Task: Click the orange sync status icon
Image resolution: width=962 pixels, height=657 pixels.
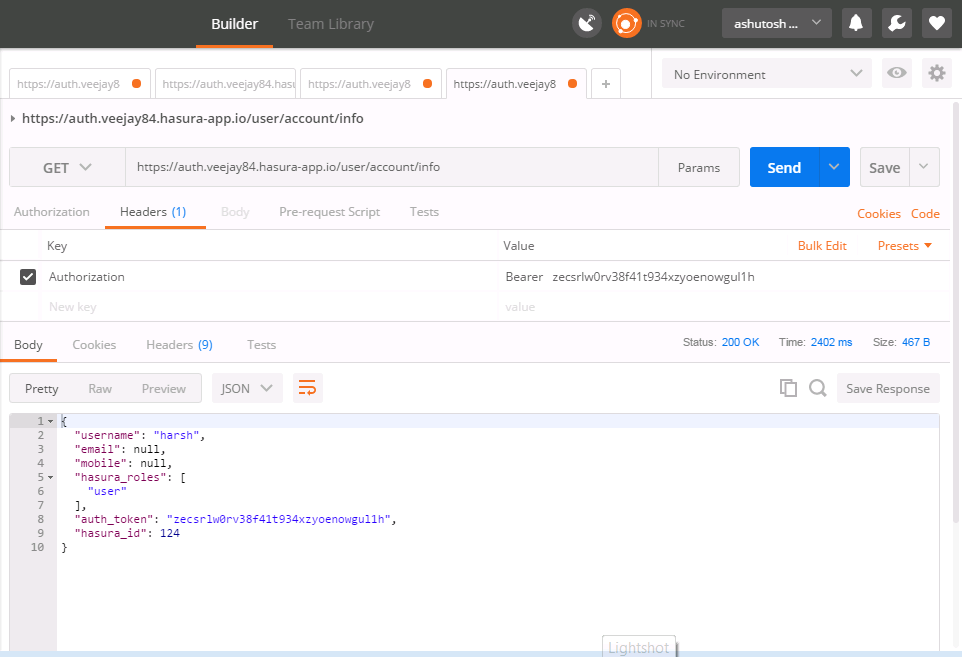Action: pyautogui.click(x=626, y=24)
